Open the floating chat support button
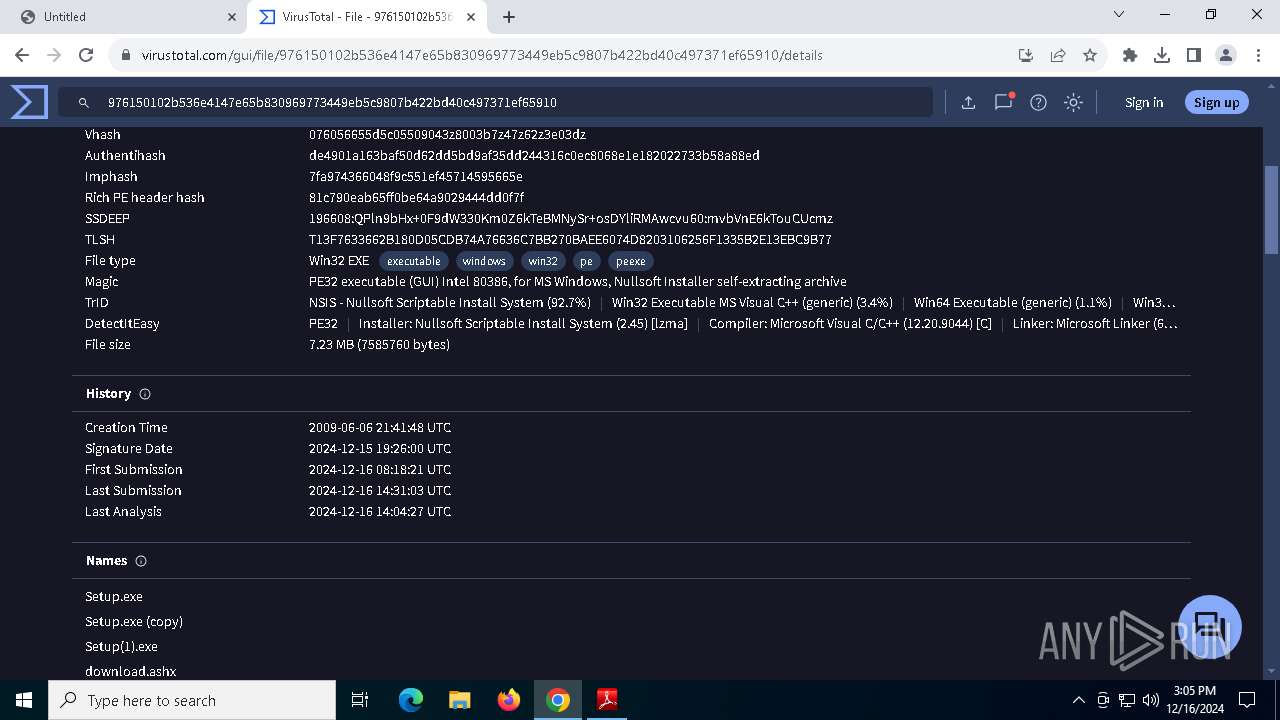1280x720 pixels. click(x=1210, y=627)
